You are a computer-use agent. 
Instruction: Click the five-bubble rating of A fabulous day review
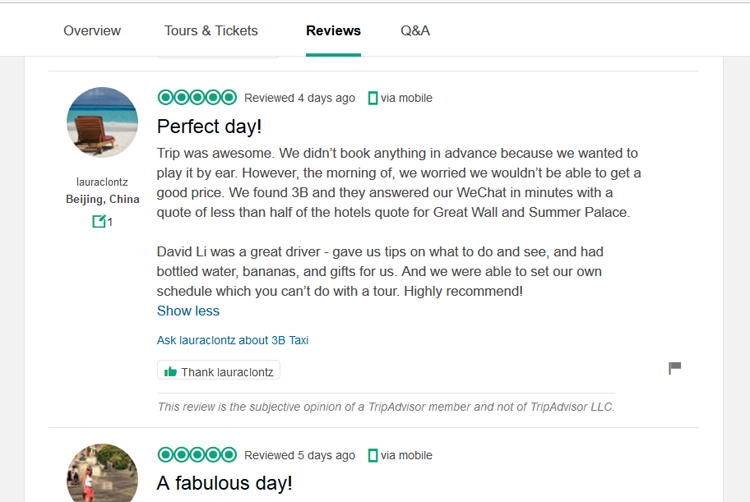[197, 455]
